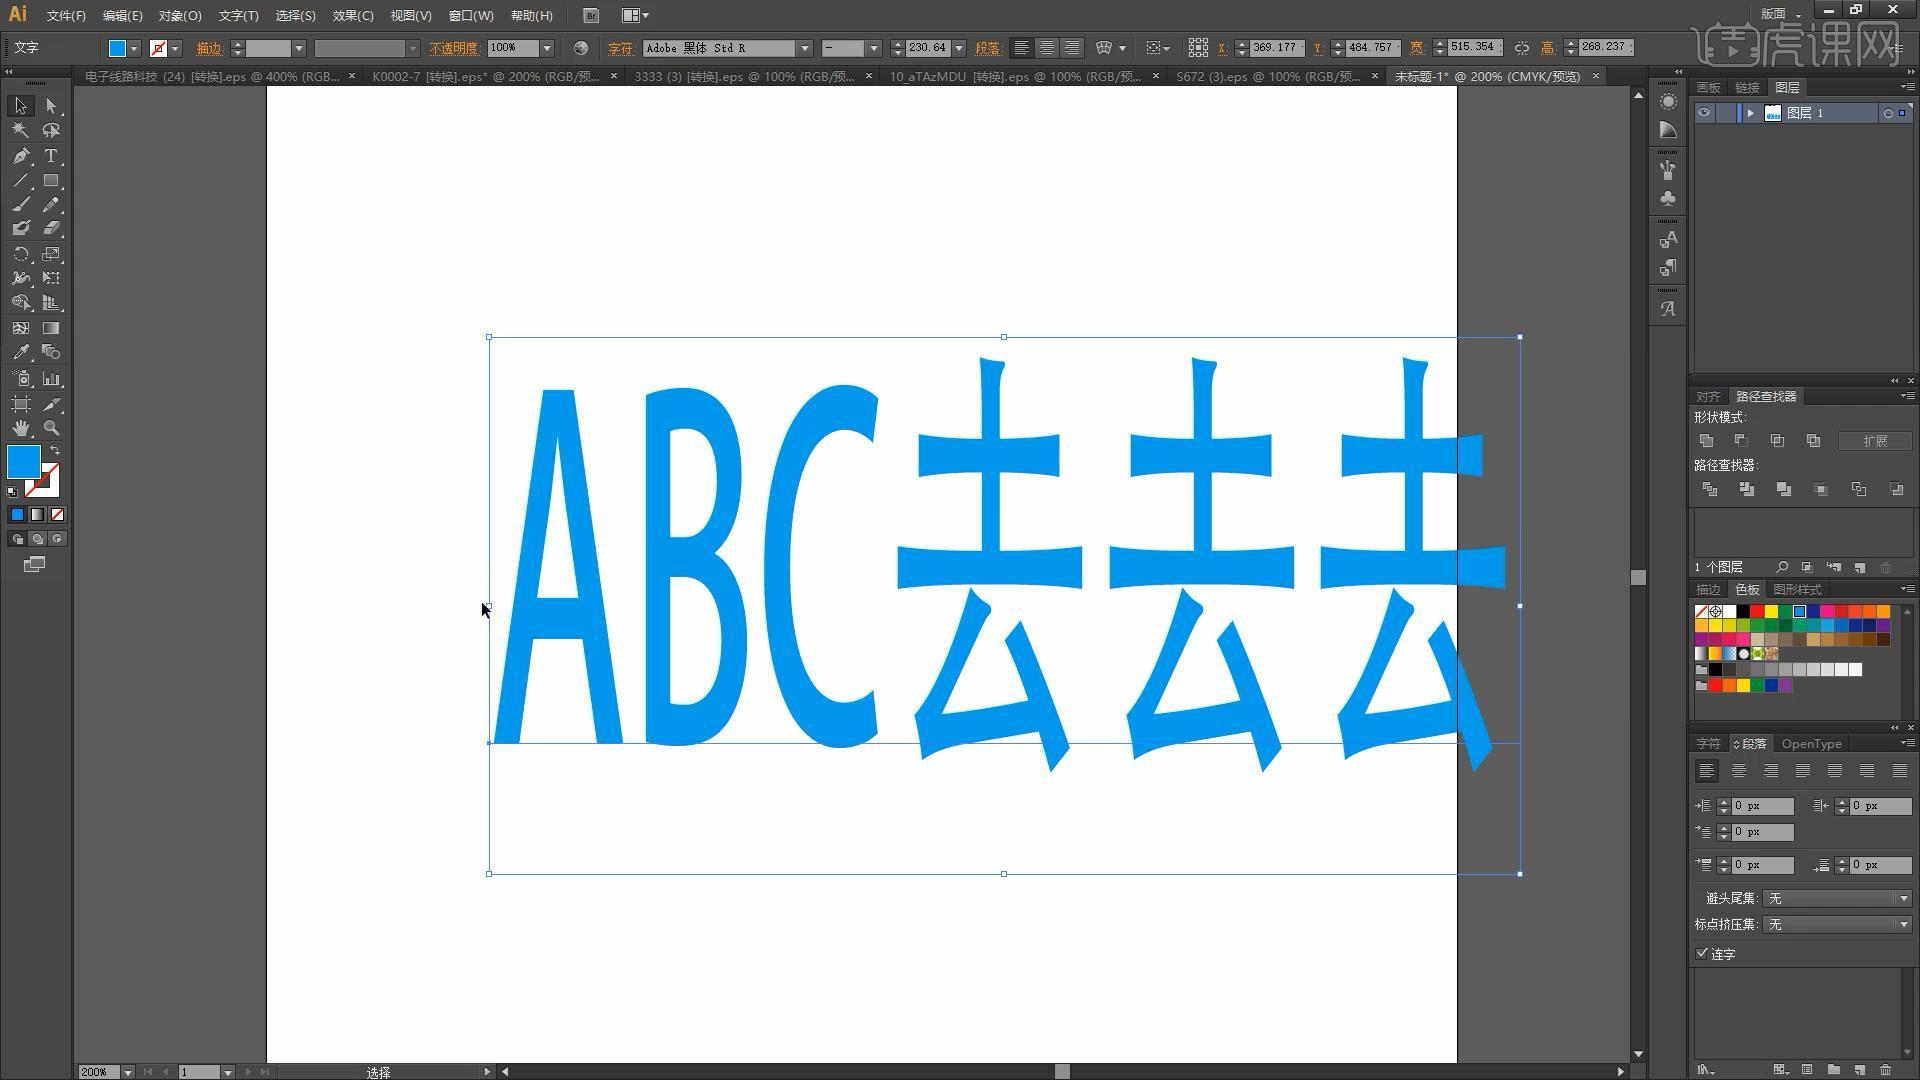Click the X position field 369.177
The width and height of the screenshot is (1920, 1080).
[x=1275, y=48]
